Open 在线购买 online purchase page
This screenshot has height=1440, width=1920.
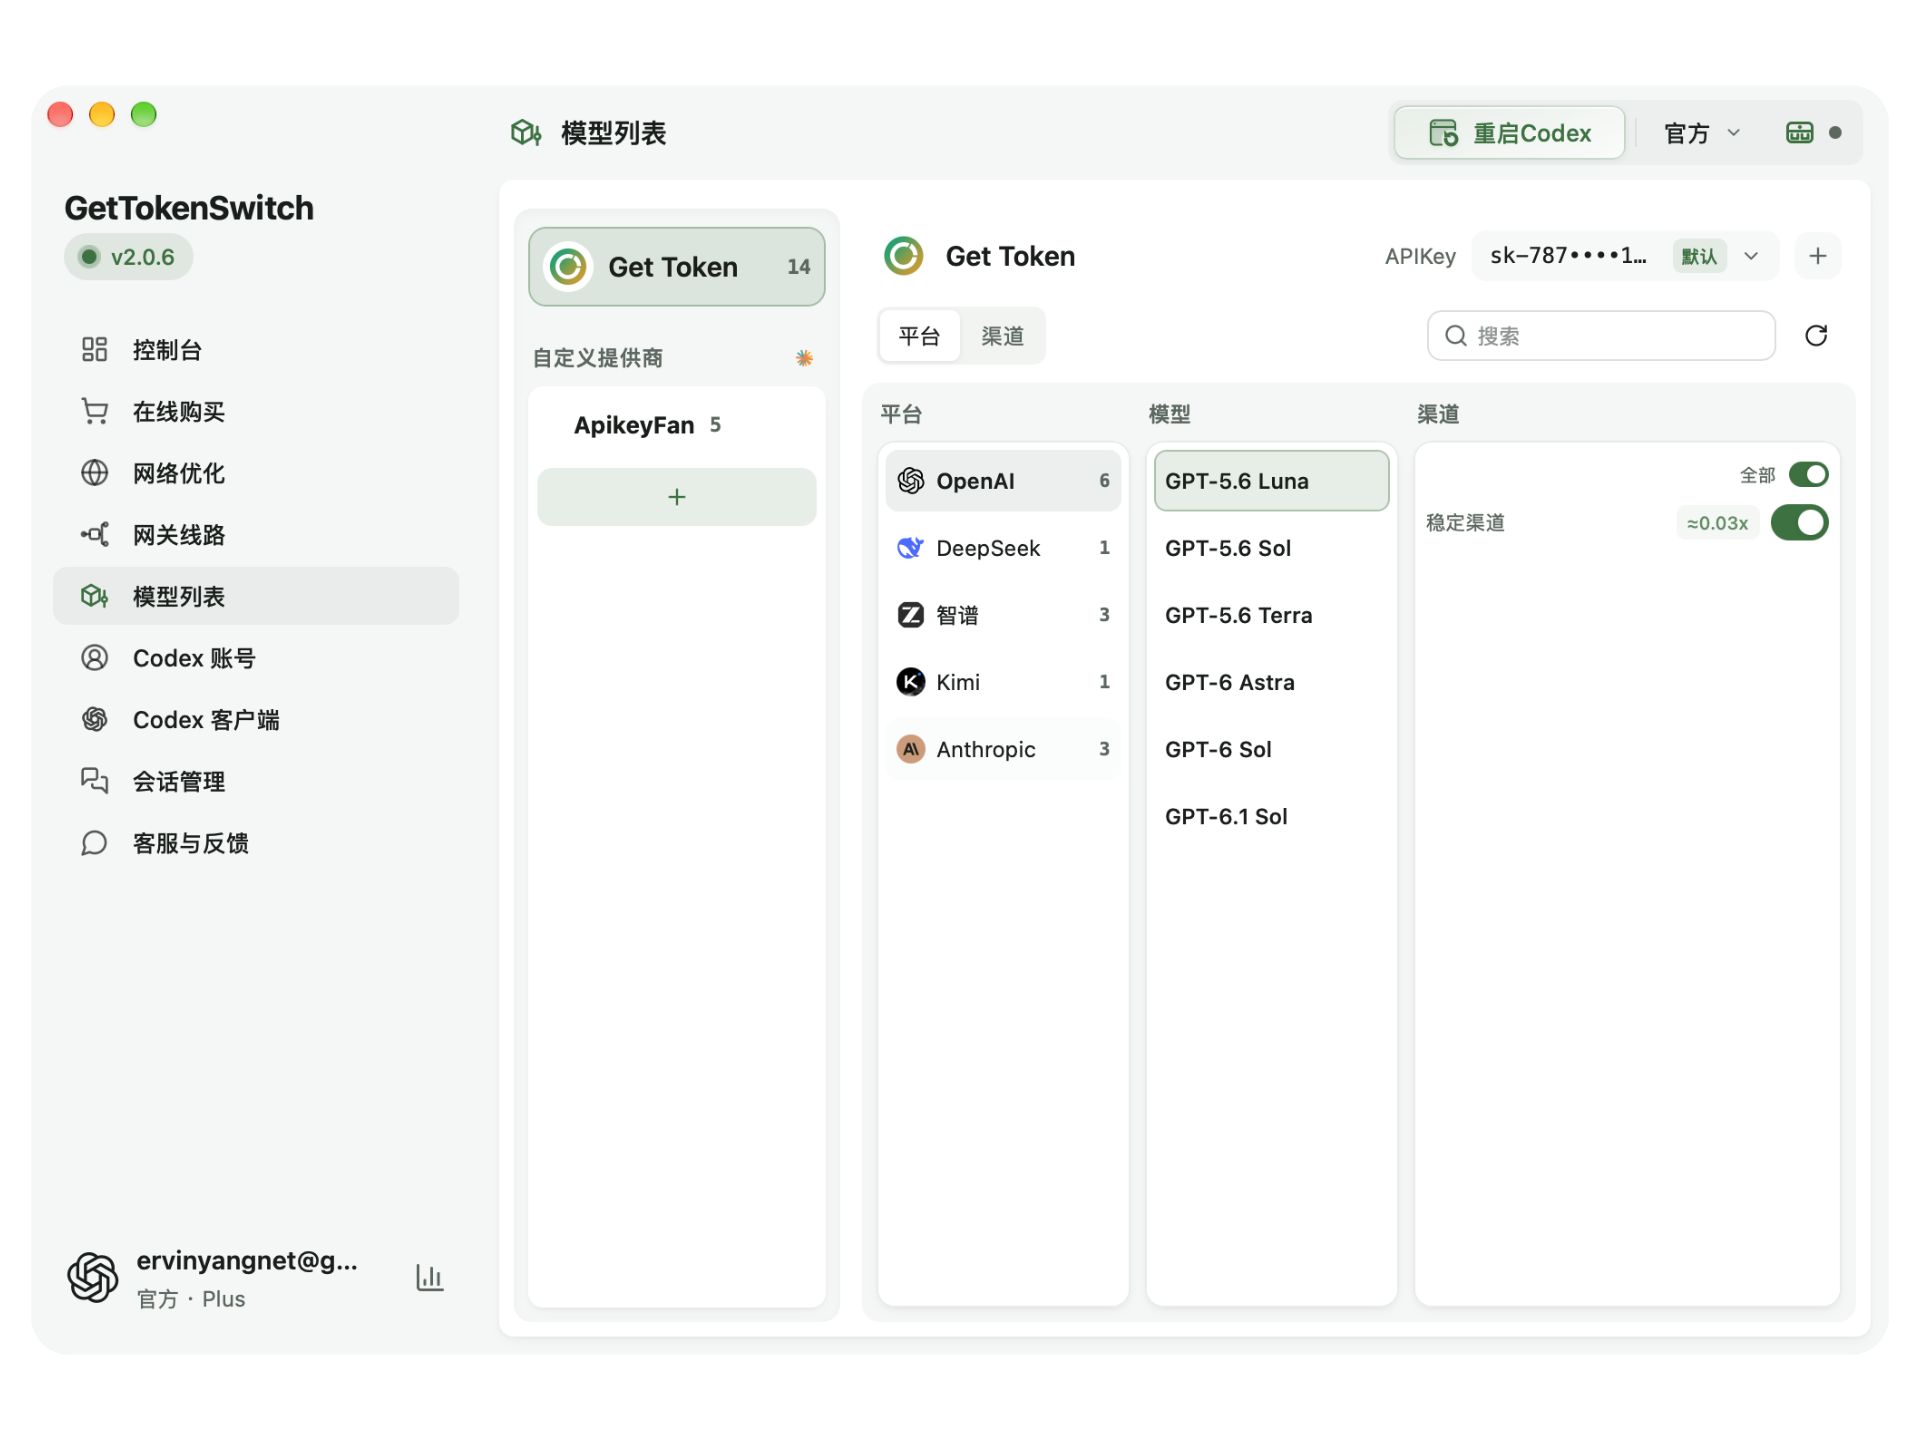pos(255,412)
